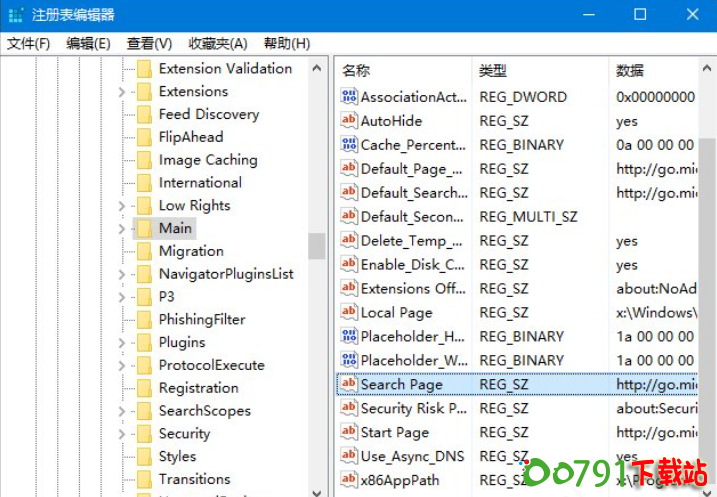This screenshot has height=497, width=717.
Task: Click the binary icon next to AssociationActivationMode
Action: click(349, 97)
